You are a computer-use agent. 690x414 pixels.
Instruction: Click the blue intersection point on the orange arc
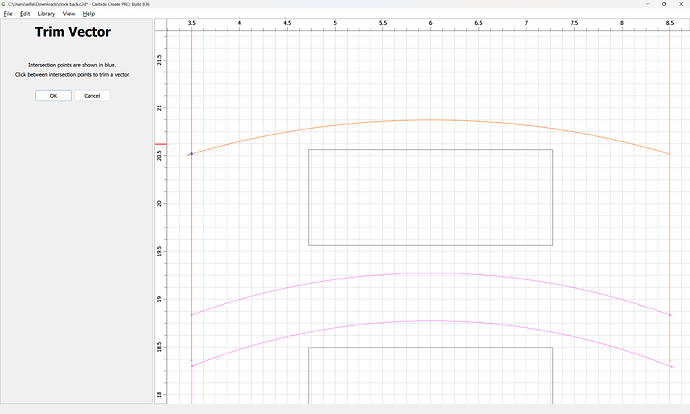tap(191, 154)
